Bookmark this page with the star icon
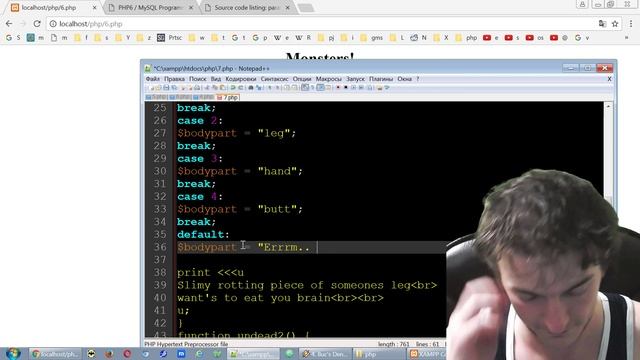This screenshot has height=360, width=640. (615, 24)
